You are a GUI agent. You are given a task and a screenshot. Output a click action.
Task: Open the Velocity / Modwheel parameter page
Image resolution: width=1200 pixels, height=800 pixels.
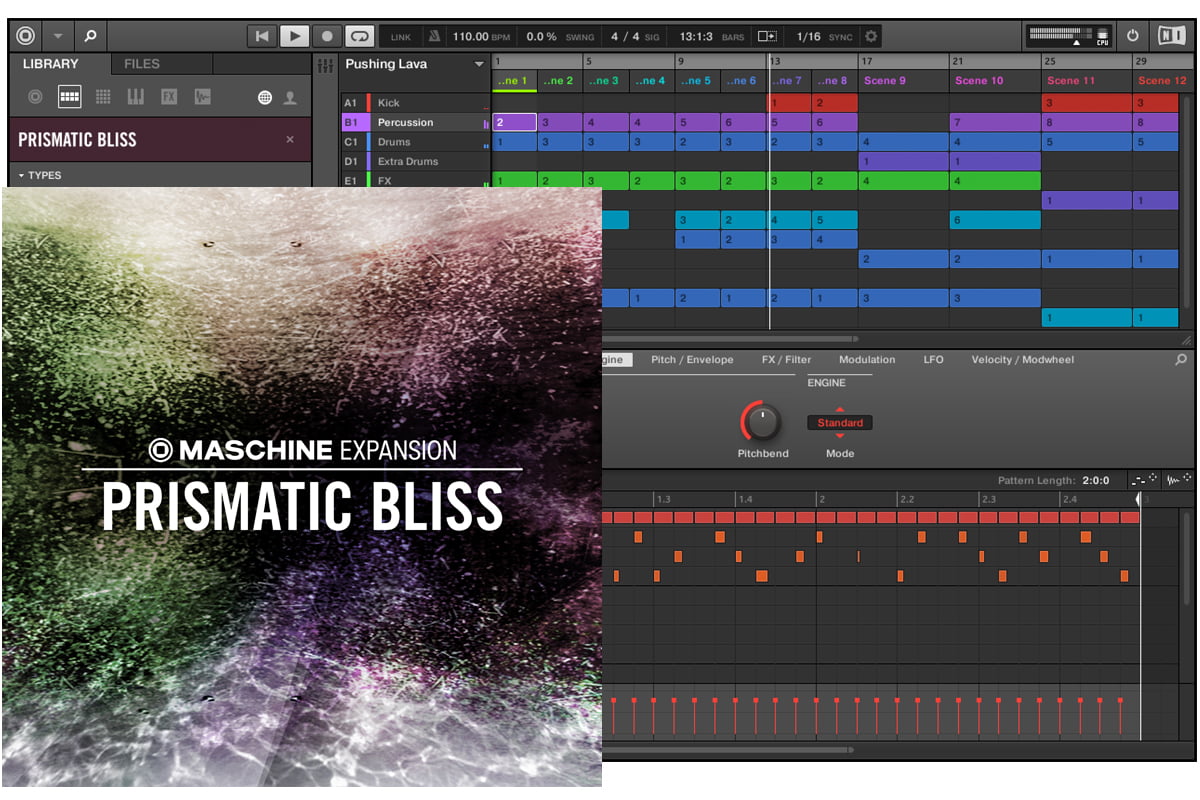click(x=1022, y=359)
